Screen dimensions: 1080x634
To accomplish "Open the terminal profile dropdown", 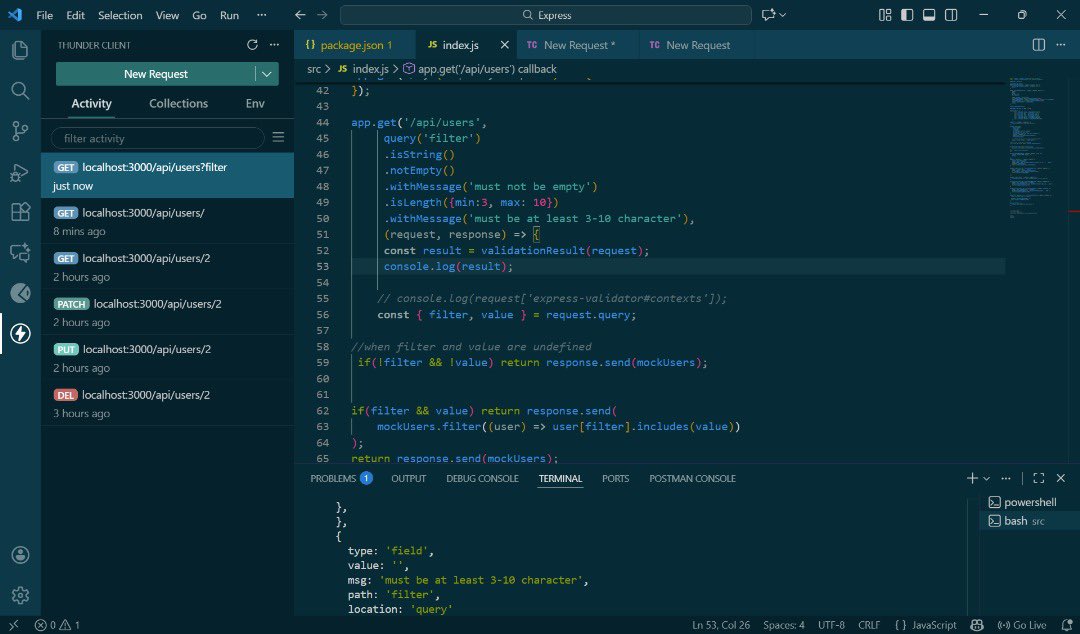I will click(986, 478).
